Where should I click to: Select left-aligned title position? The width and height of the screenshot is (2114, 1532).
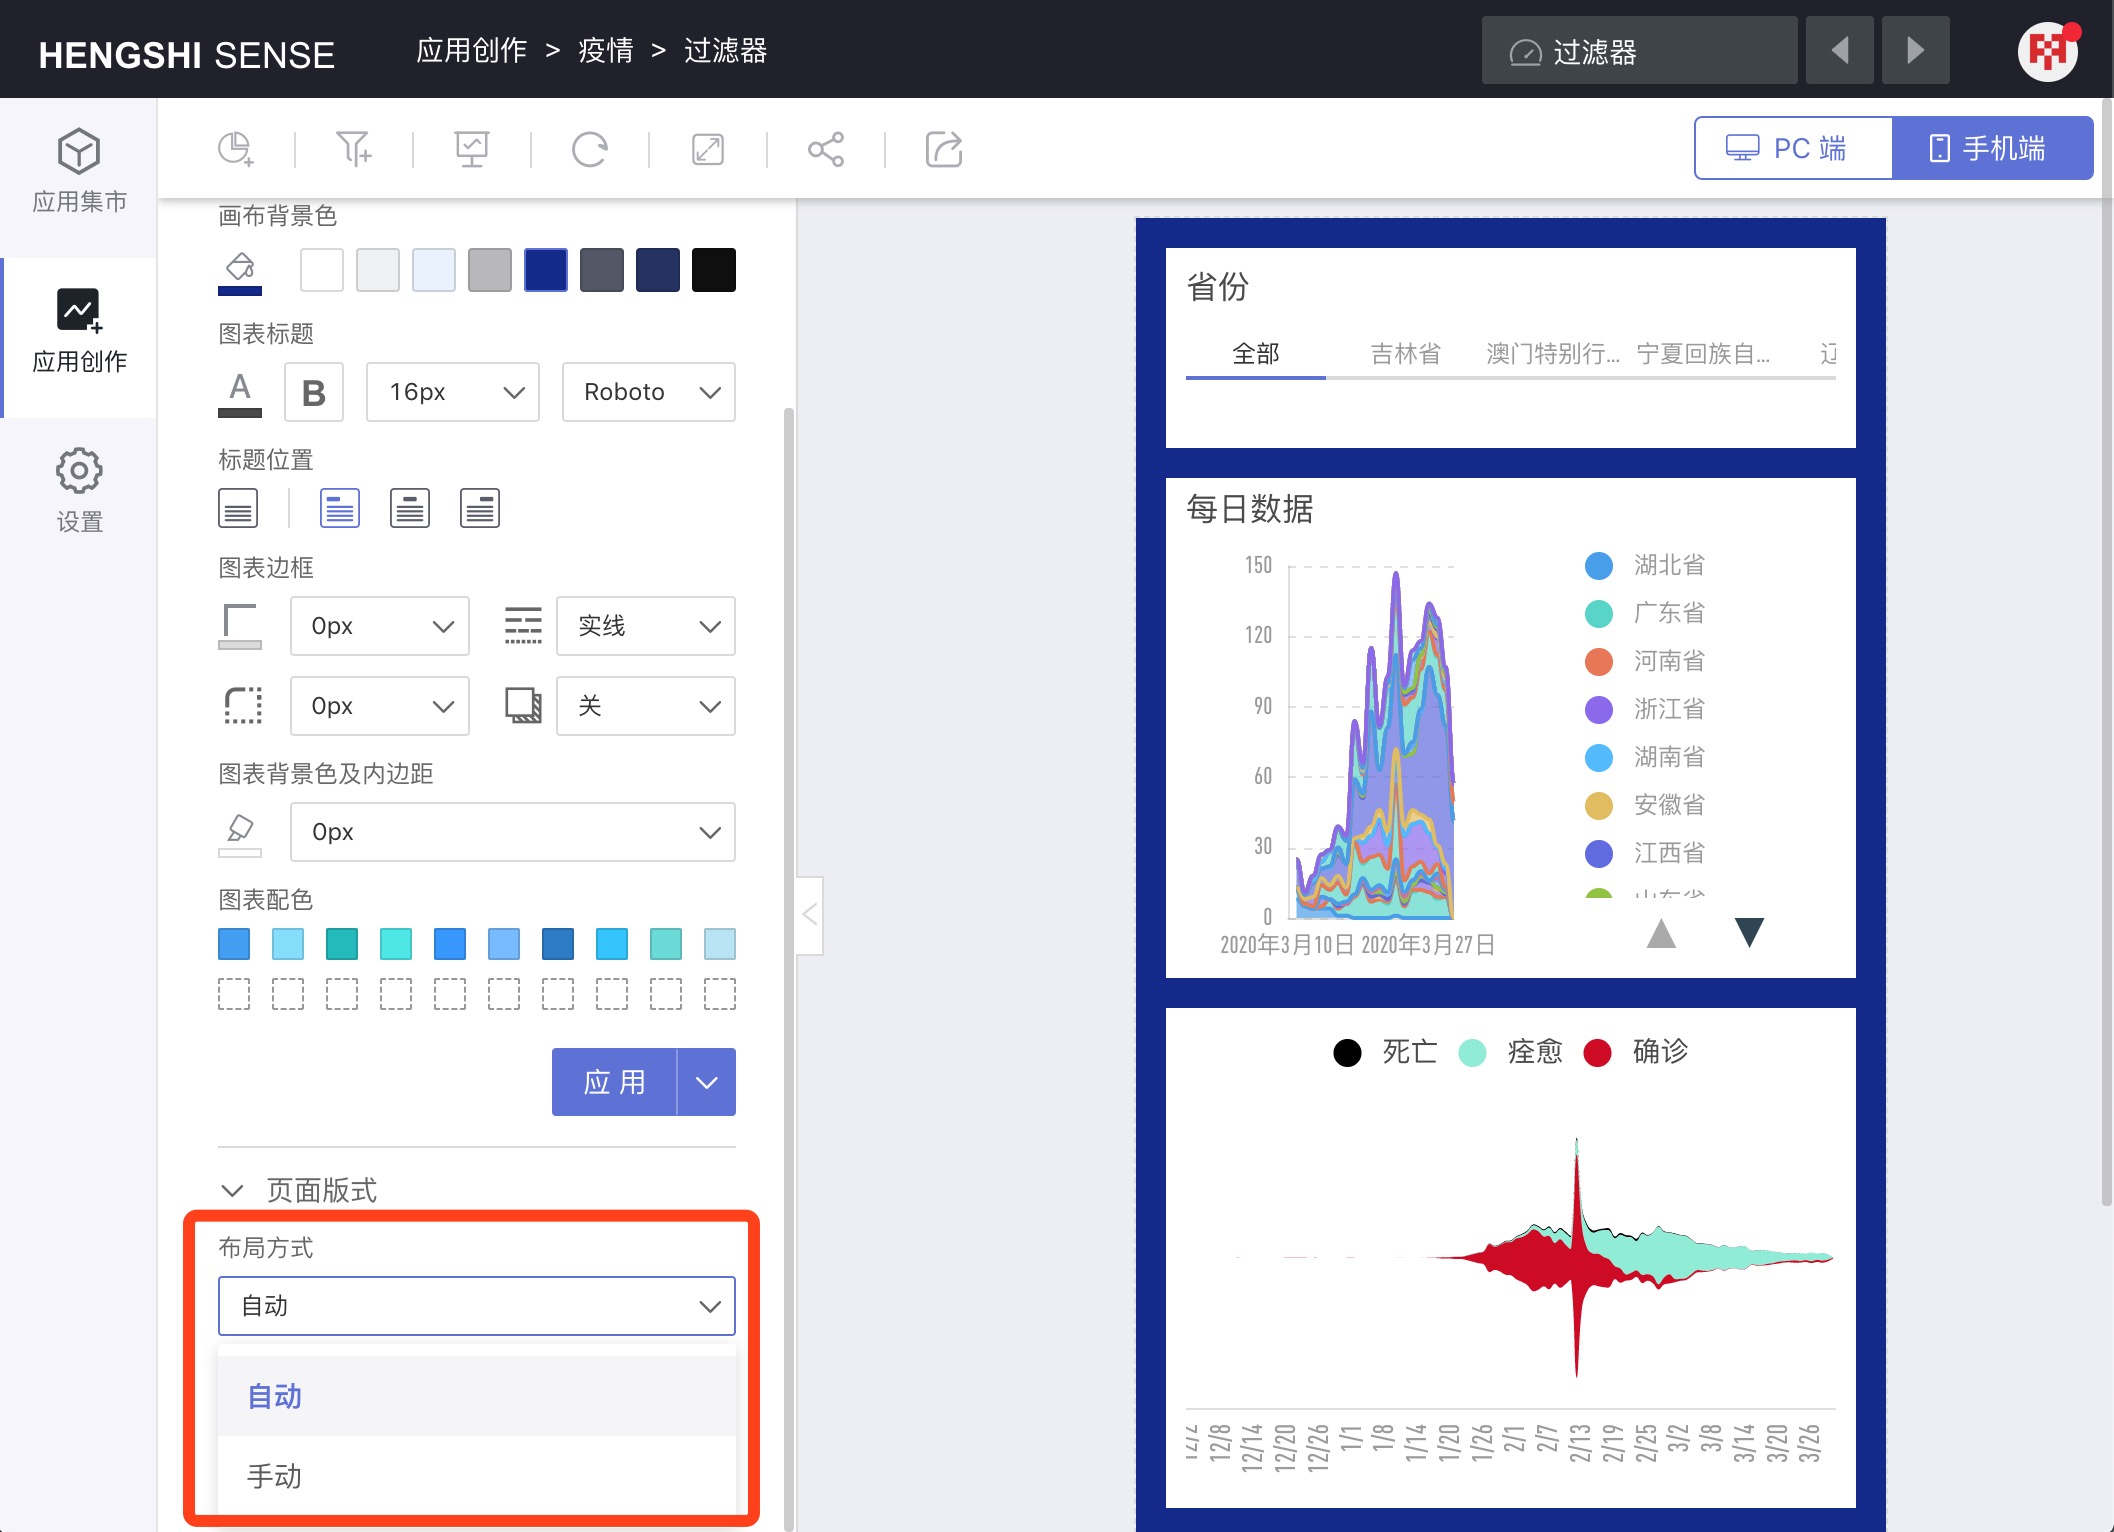click(x=340, y=508)
